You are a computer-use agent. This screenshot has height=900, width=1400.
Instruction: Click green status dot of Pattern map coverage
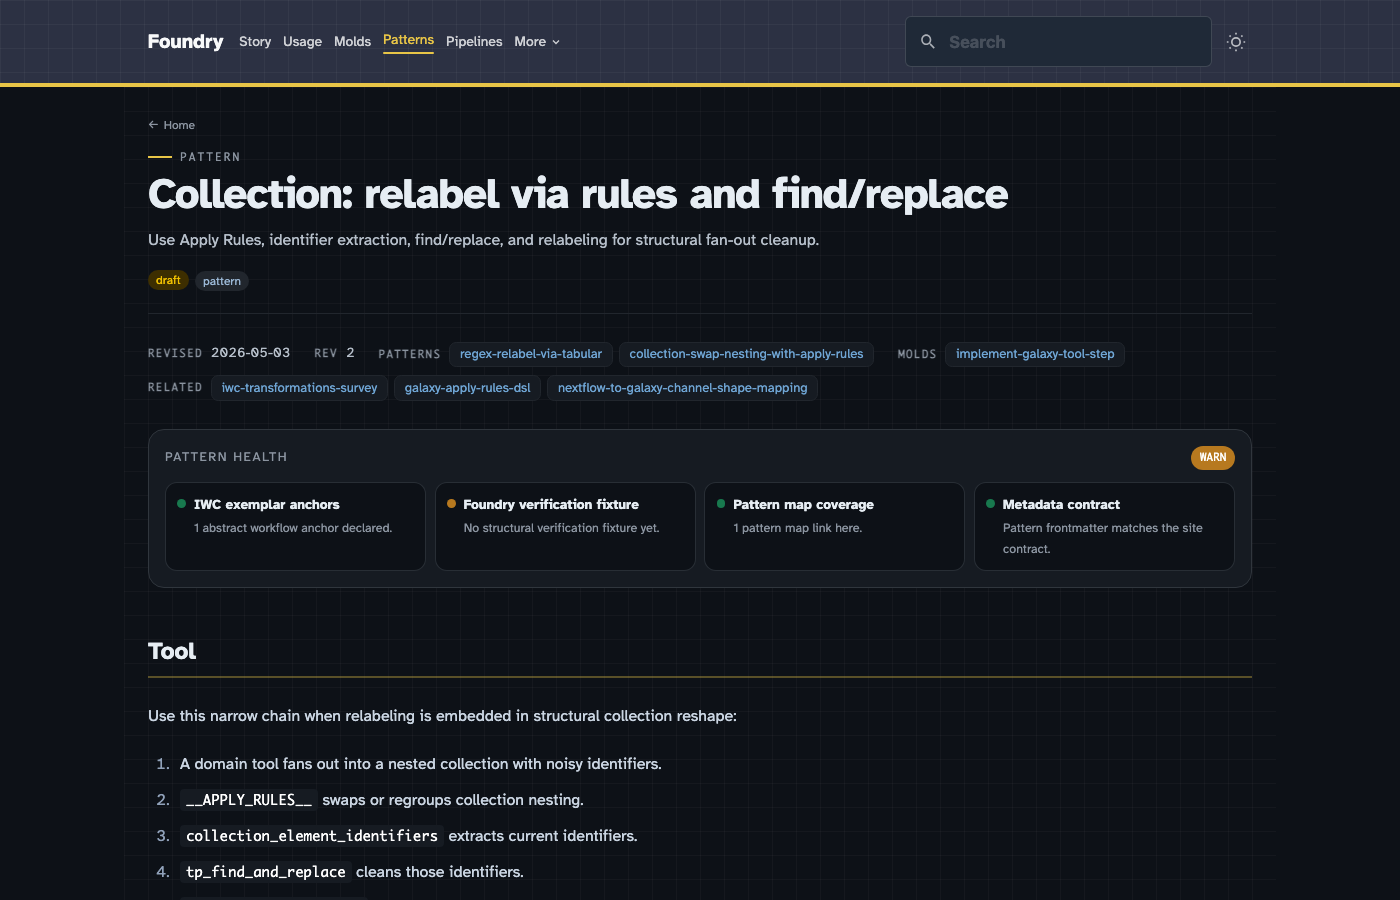coord(721,504)
